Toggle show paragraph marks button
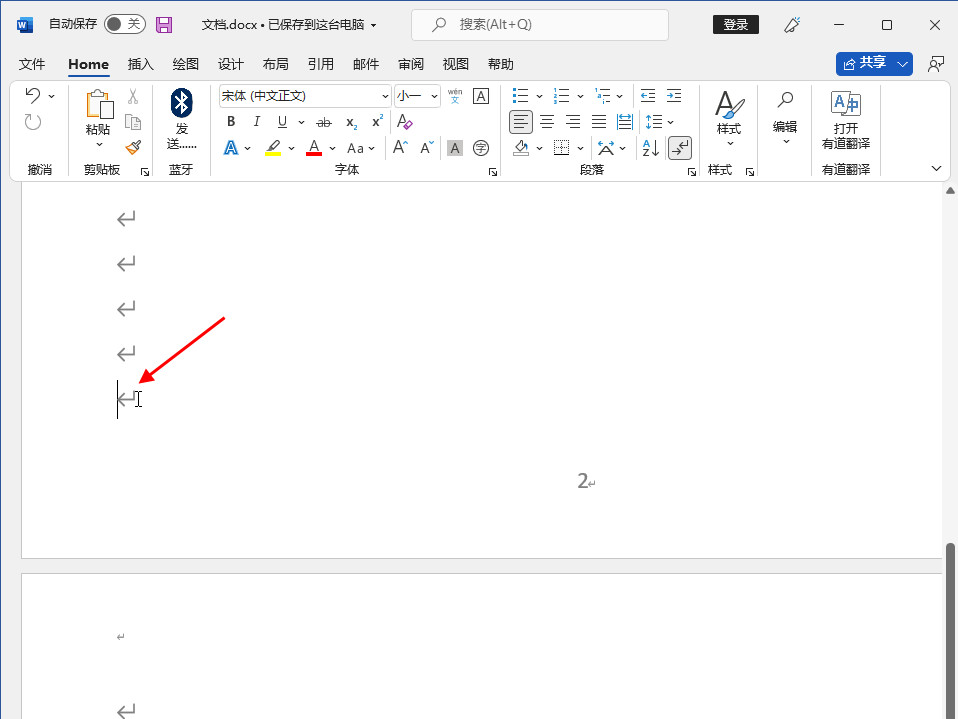958x719 pixels. tap(680, 148)
